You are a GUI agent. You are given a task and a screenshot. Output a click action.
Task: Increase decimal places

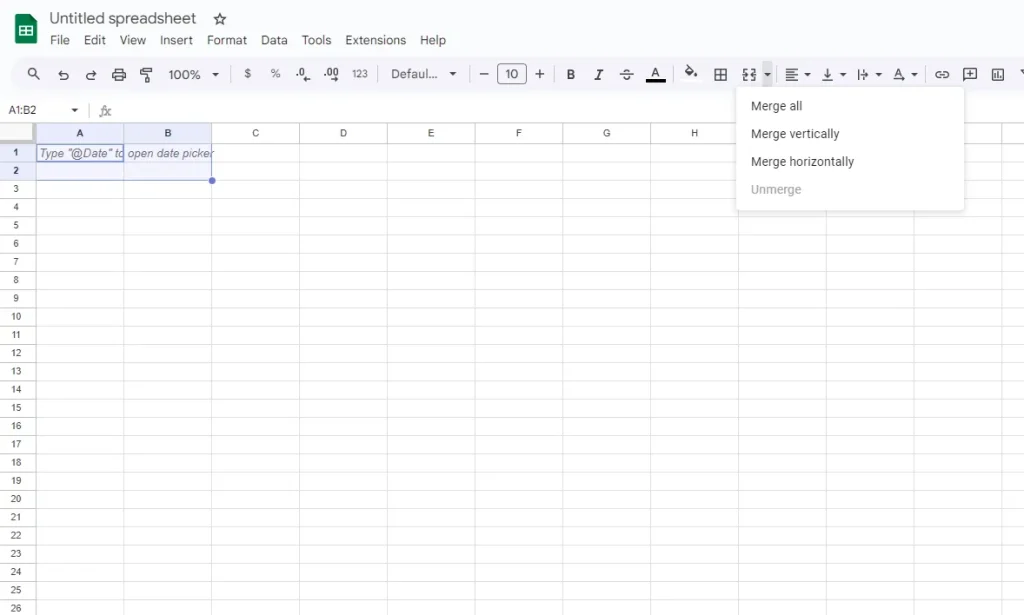[331, 74]
